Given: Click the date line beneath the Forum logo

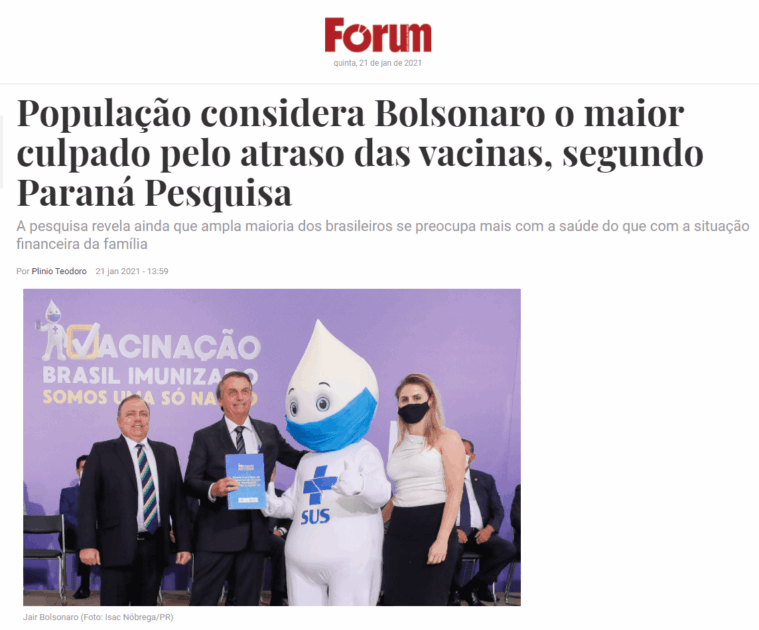Looking at the screenshot, I should click(x=378, y=63).
